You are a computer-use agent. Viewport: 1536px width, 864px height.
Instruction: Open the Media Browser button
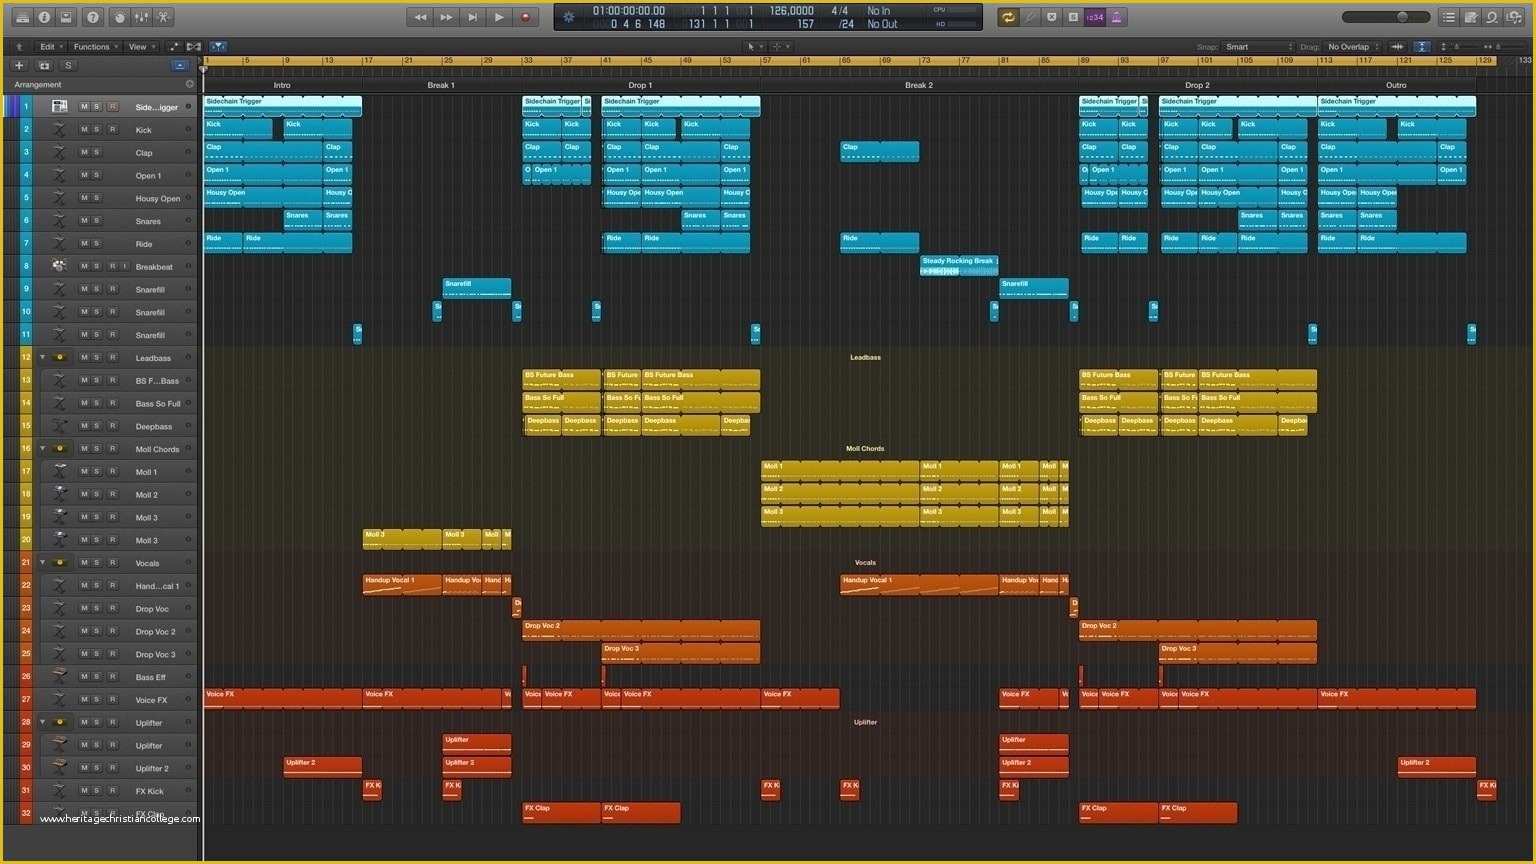click(1513, 17)
